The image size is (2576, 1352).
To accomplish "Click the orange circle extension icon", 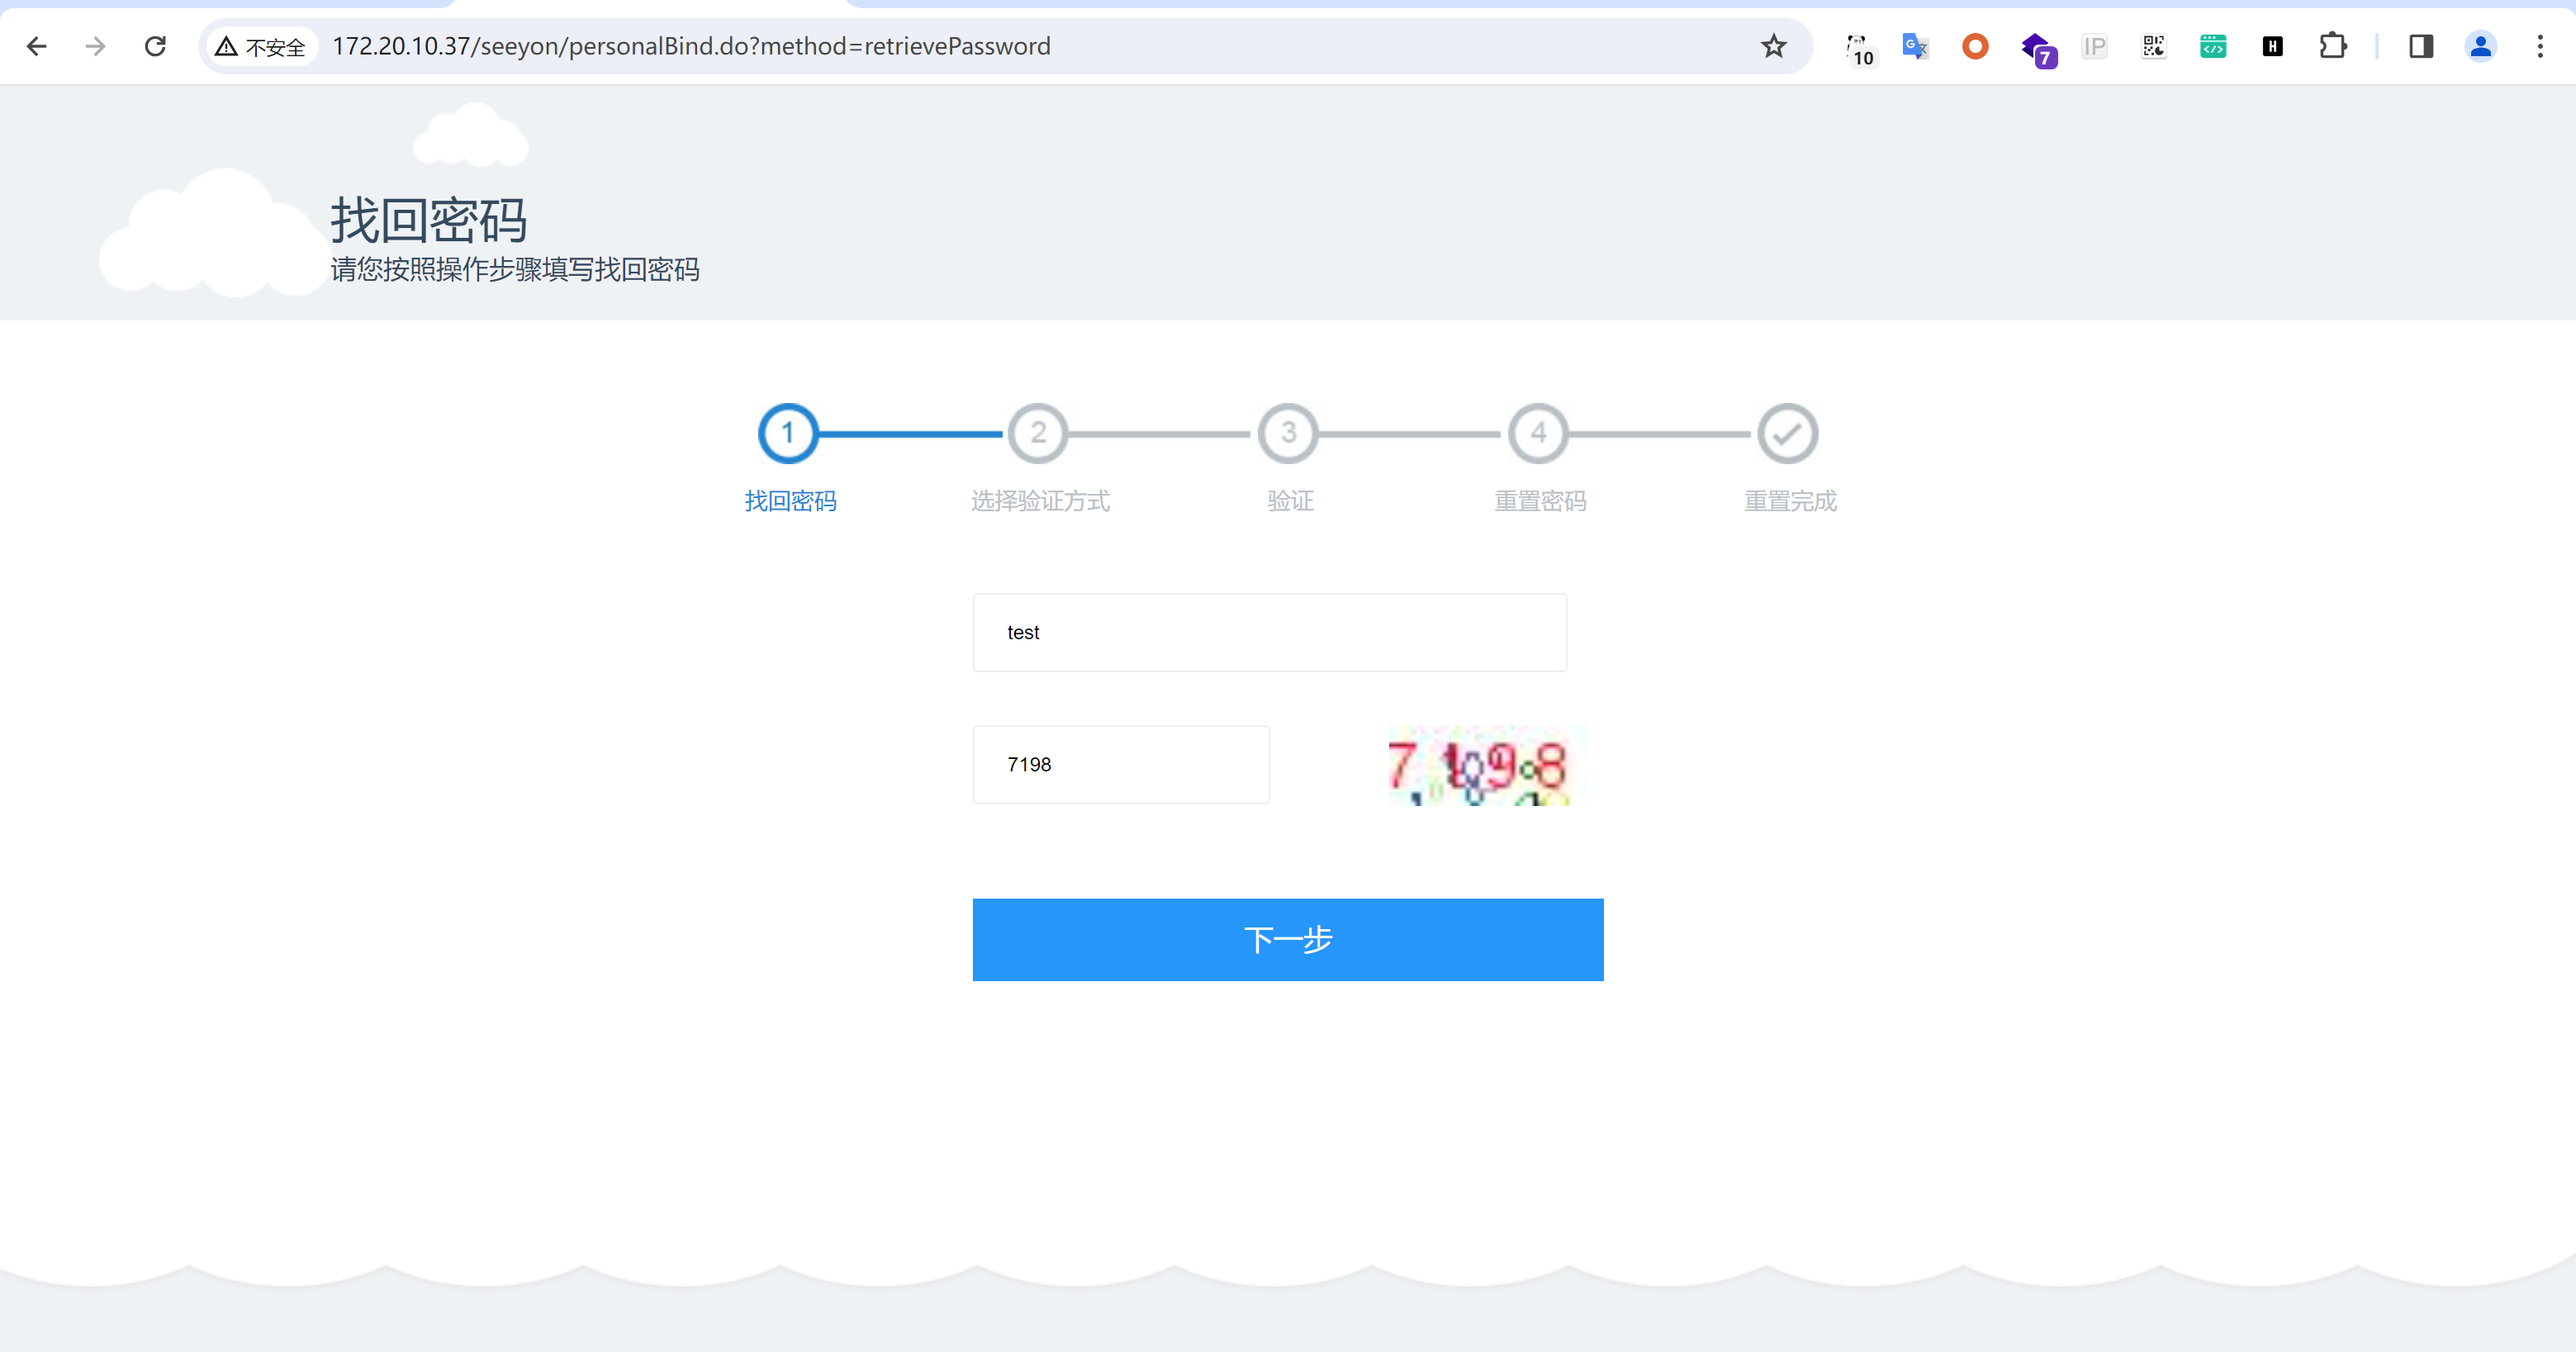I will coord(1975,46).
